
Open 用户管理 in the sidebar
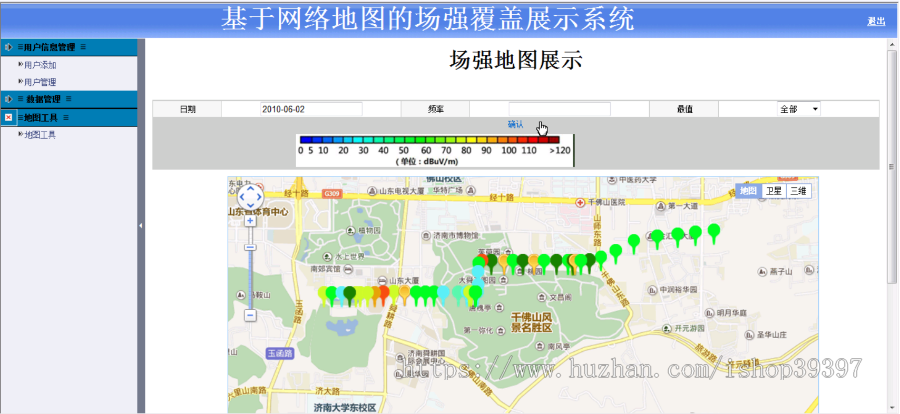tap(40, 82)
